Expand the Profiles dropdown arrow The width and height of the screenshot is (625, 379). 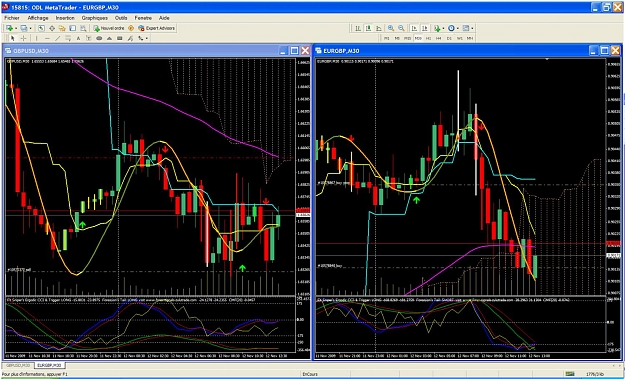(30, 28)
